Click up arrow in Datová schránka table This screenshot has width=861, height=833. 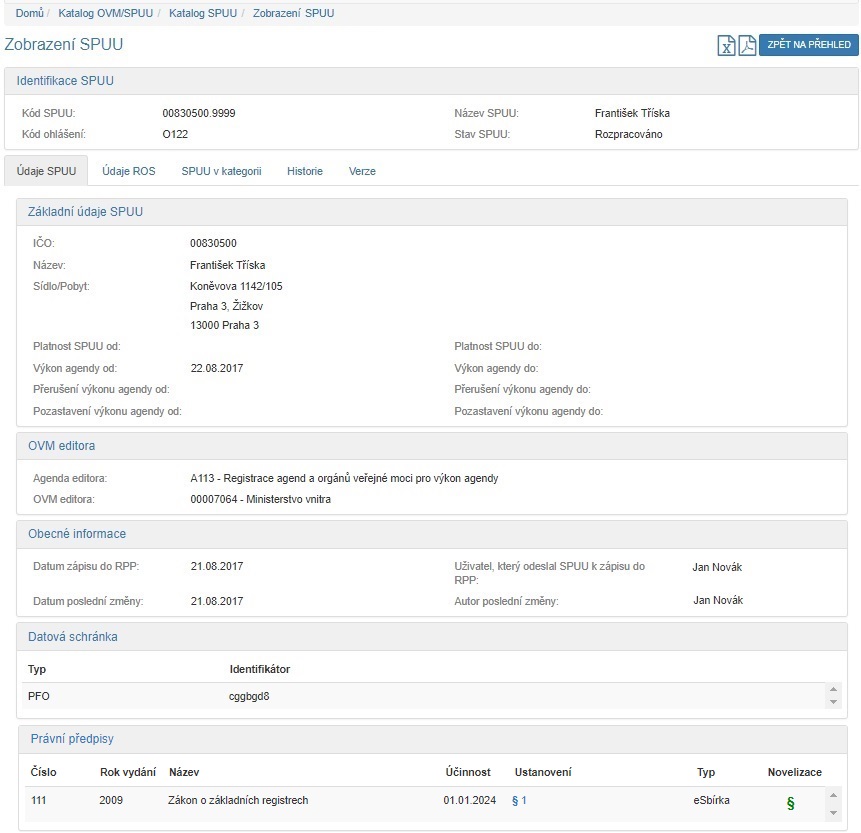point(833,690)
